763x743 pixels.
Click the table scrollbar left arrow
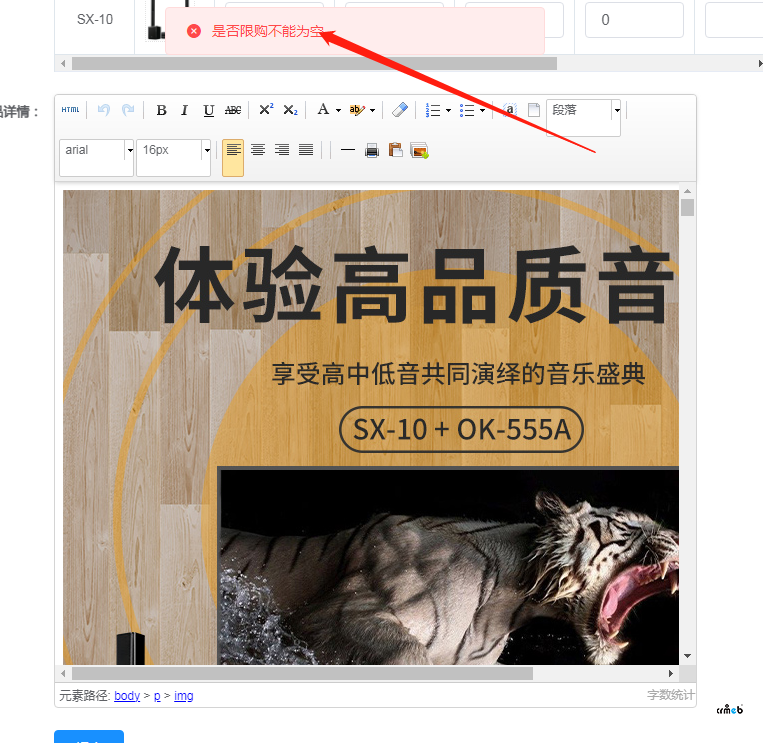(x=63, y=63)
